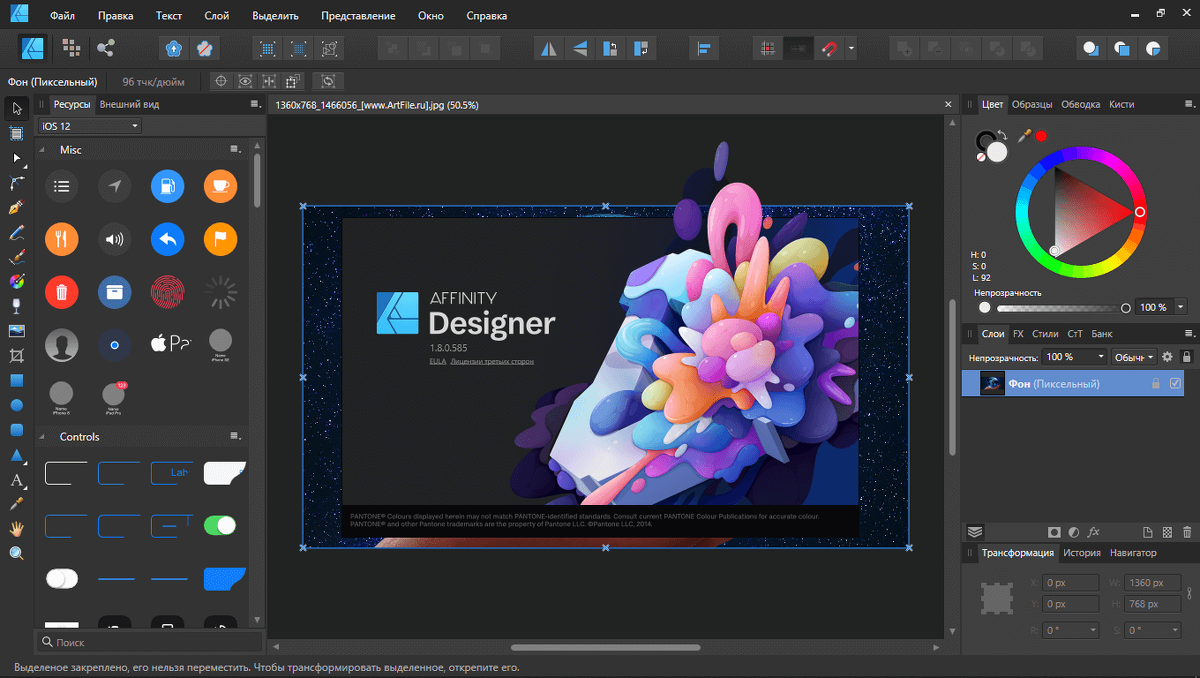Select the Rectangle shape tool
This screenshot has width=1200, height=678.
click(x=17, y=380)
